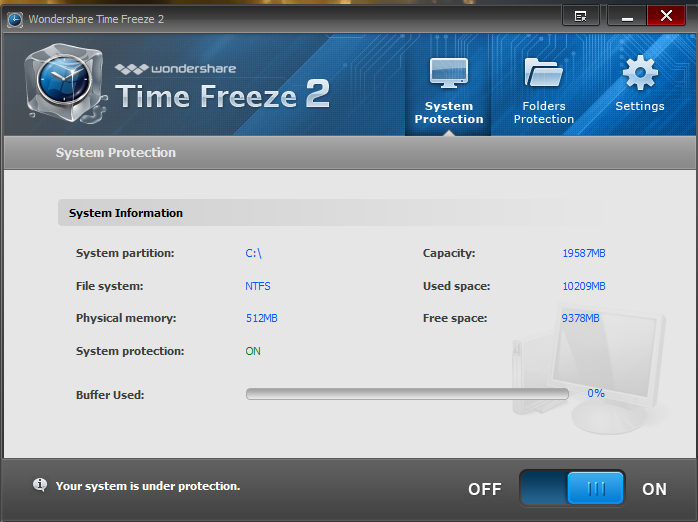Click the info icon in status bar
The image size is (698, 522).
pyautogui.click(x=40, y=485)
